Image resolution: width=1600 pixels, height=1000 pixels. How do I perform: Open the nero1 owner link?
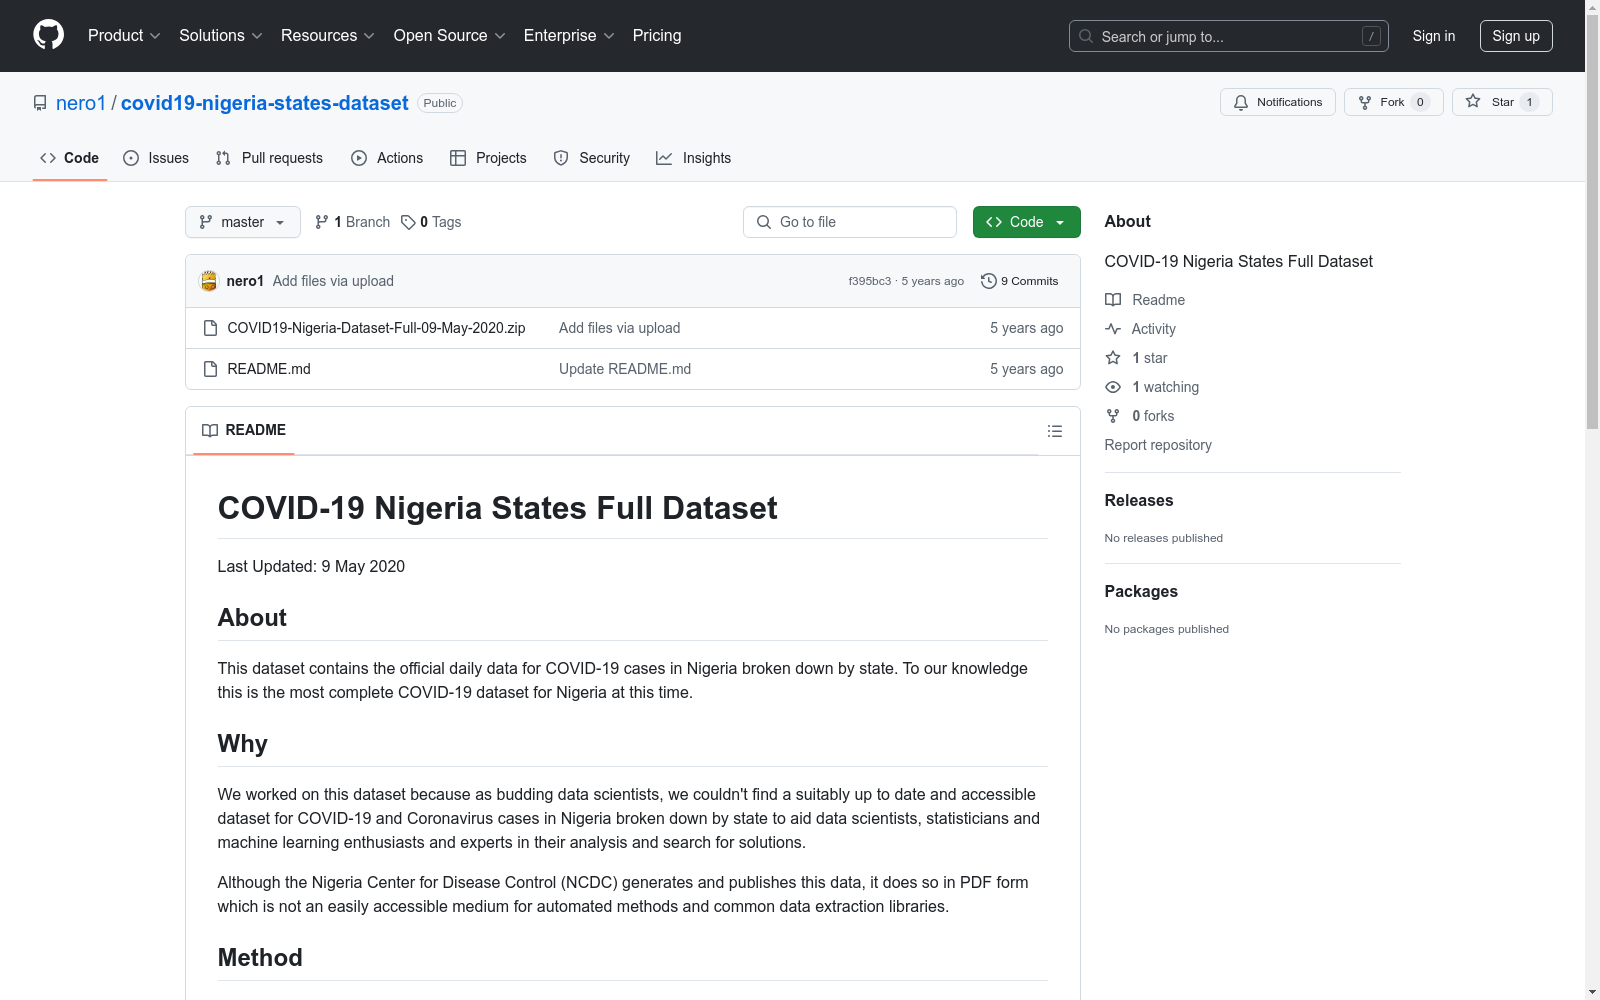[81, 103]
